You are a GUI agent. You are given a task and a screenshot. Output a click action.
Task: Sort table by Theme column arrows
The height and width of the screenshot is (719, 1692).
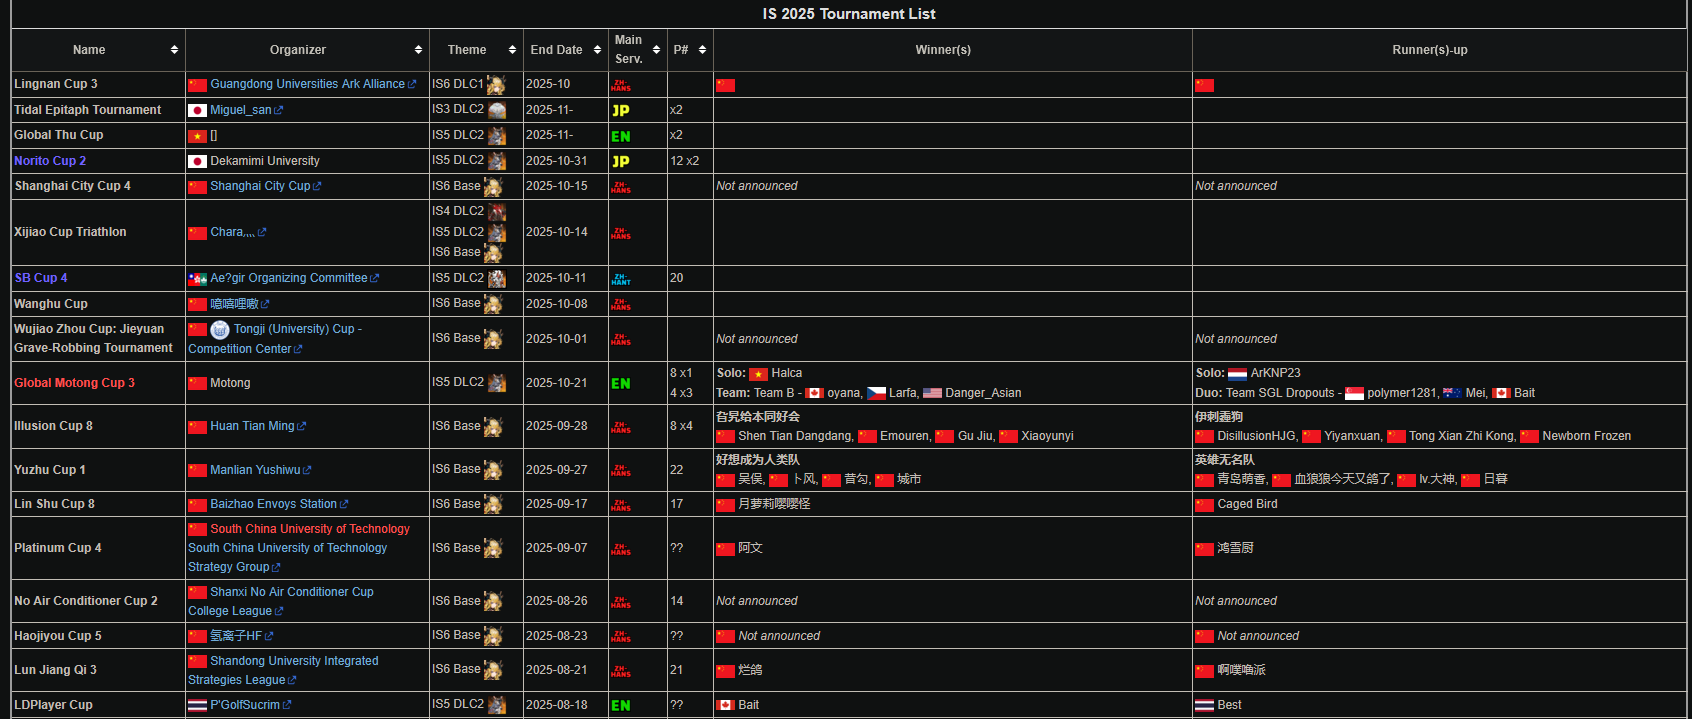coord(512,50)
